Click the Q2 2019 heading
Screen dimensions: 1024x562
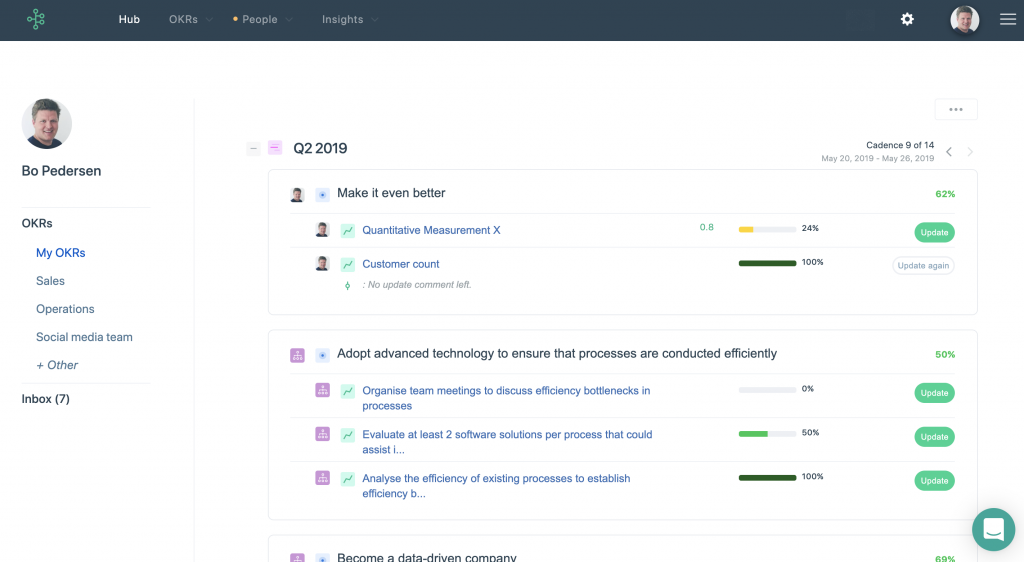click(x=320, y=148)
